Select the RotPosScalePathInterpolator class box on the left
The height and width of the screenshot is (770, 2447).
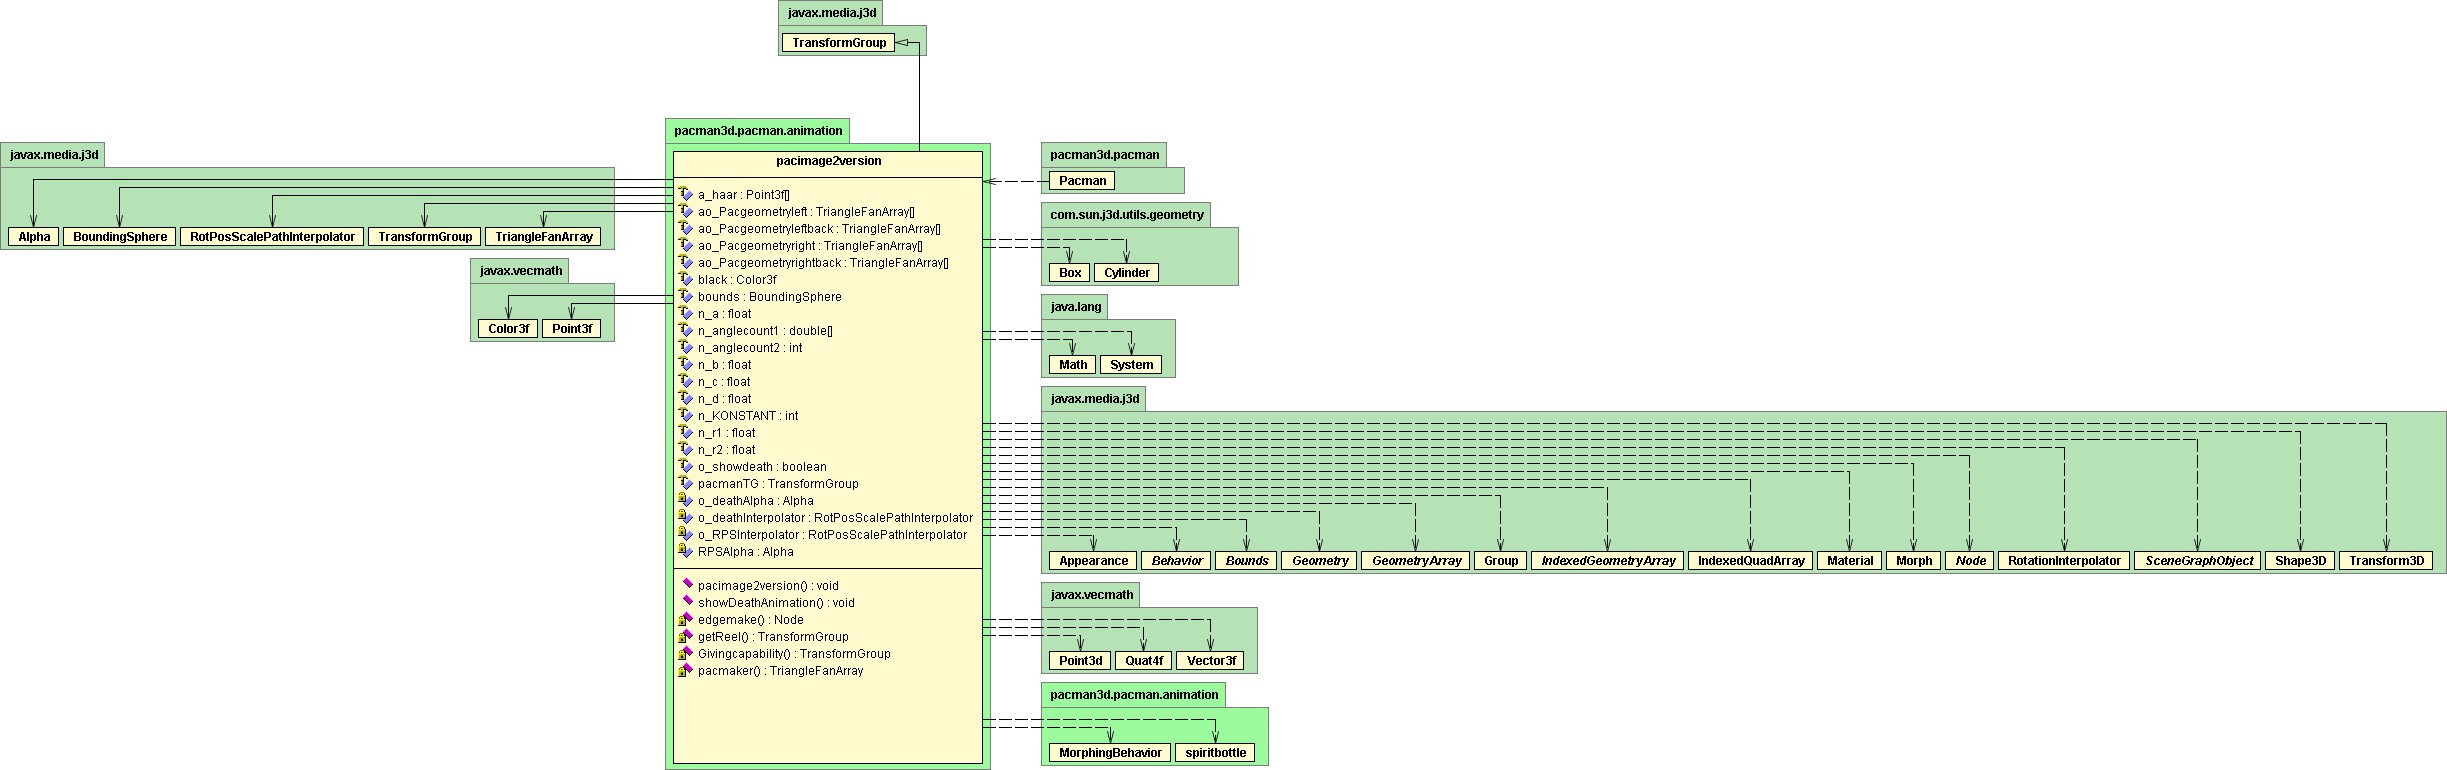coord(272,237)
